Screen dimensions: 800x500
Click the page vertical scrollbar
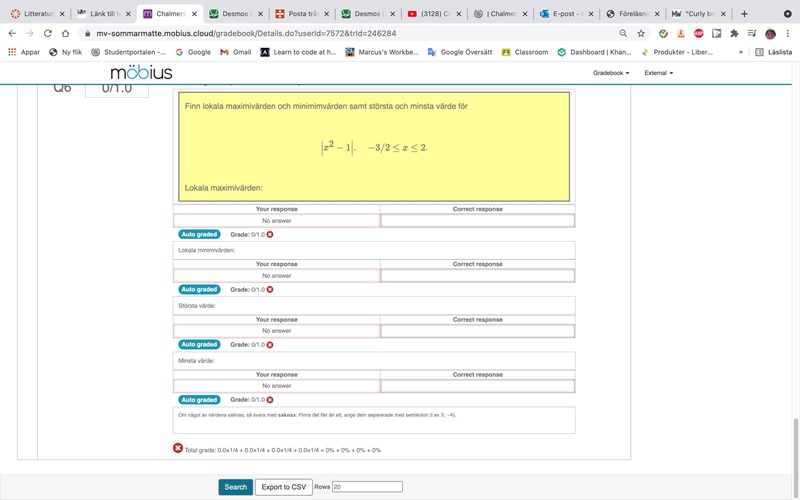tap(795, 440)
